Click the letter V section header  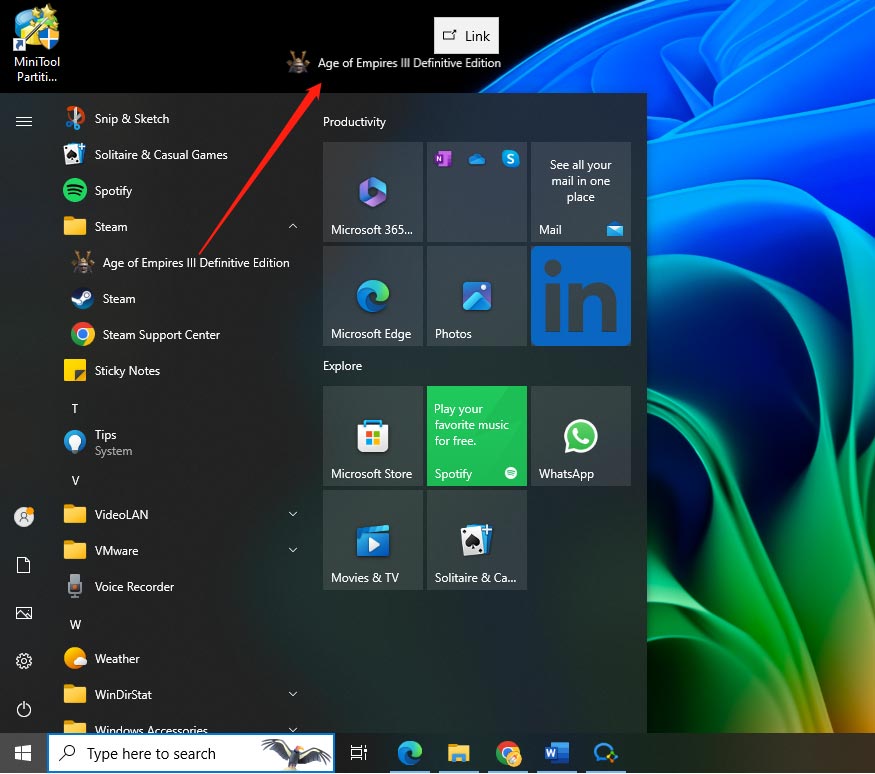75,480
